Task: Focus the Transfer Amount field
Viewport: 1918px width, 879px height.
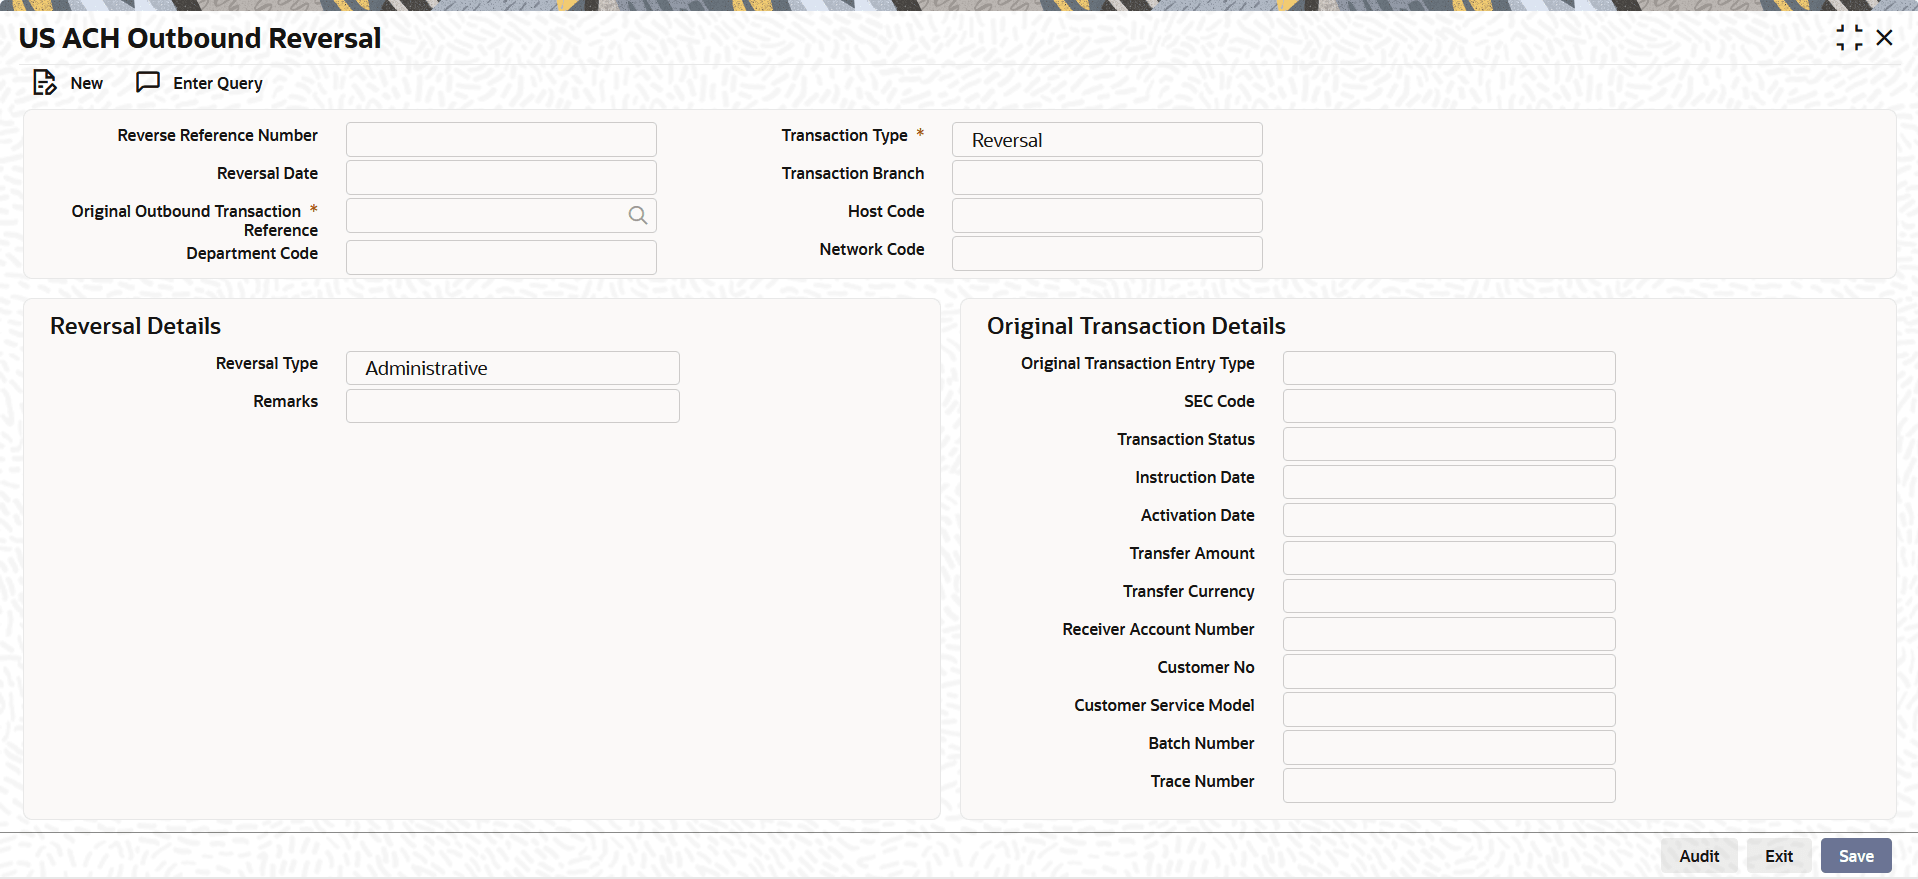Action: coord(1449,558)
